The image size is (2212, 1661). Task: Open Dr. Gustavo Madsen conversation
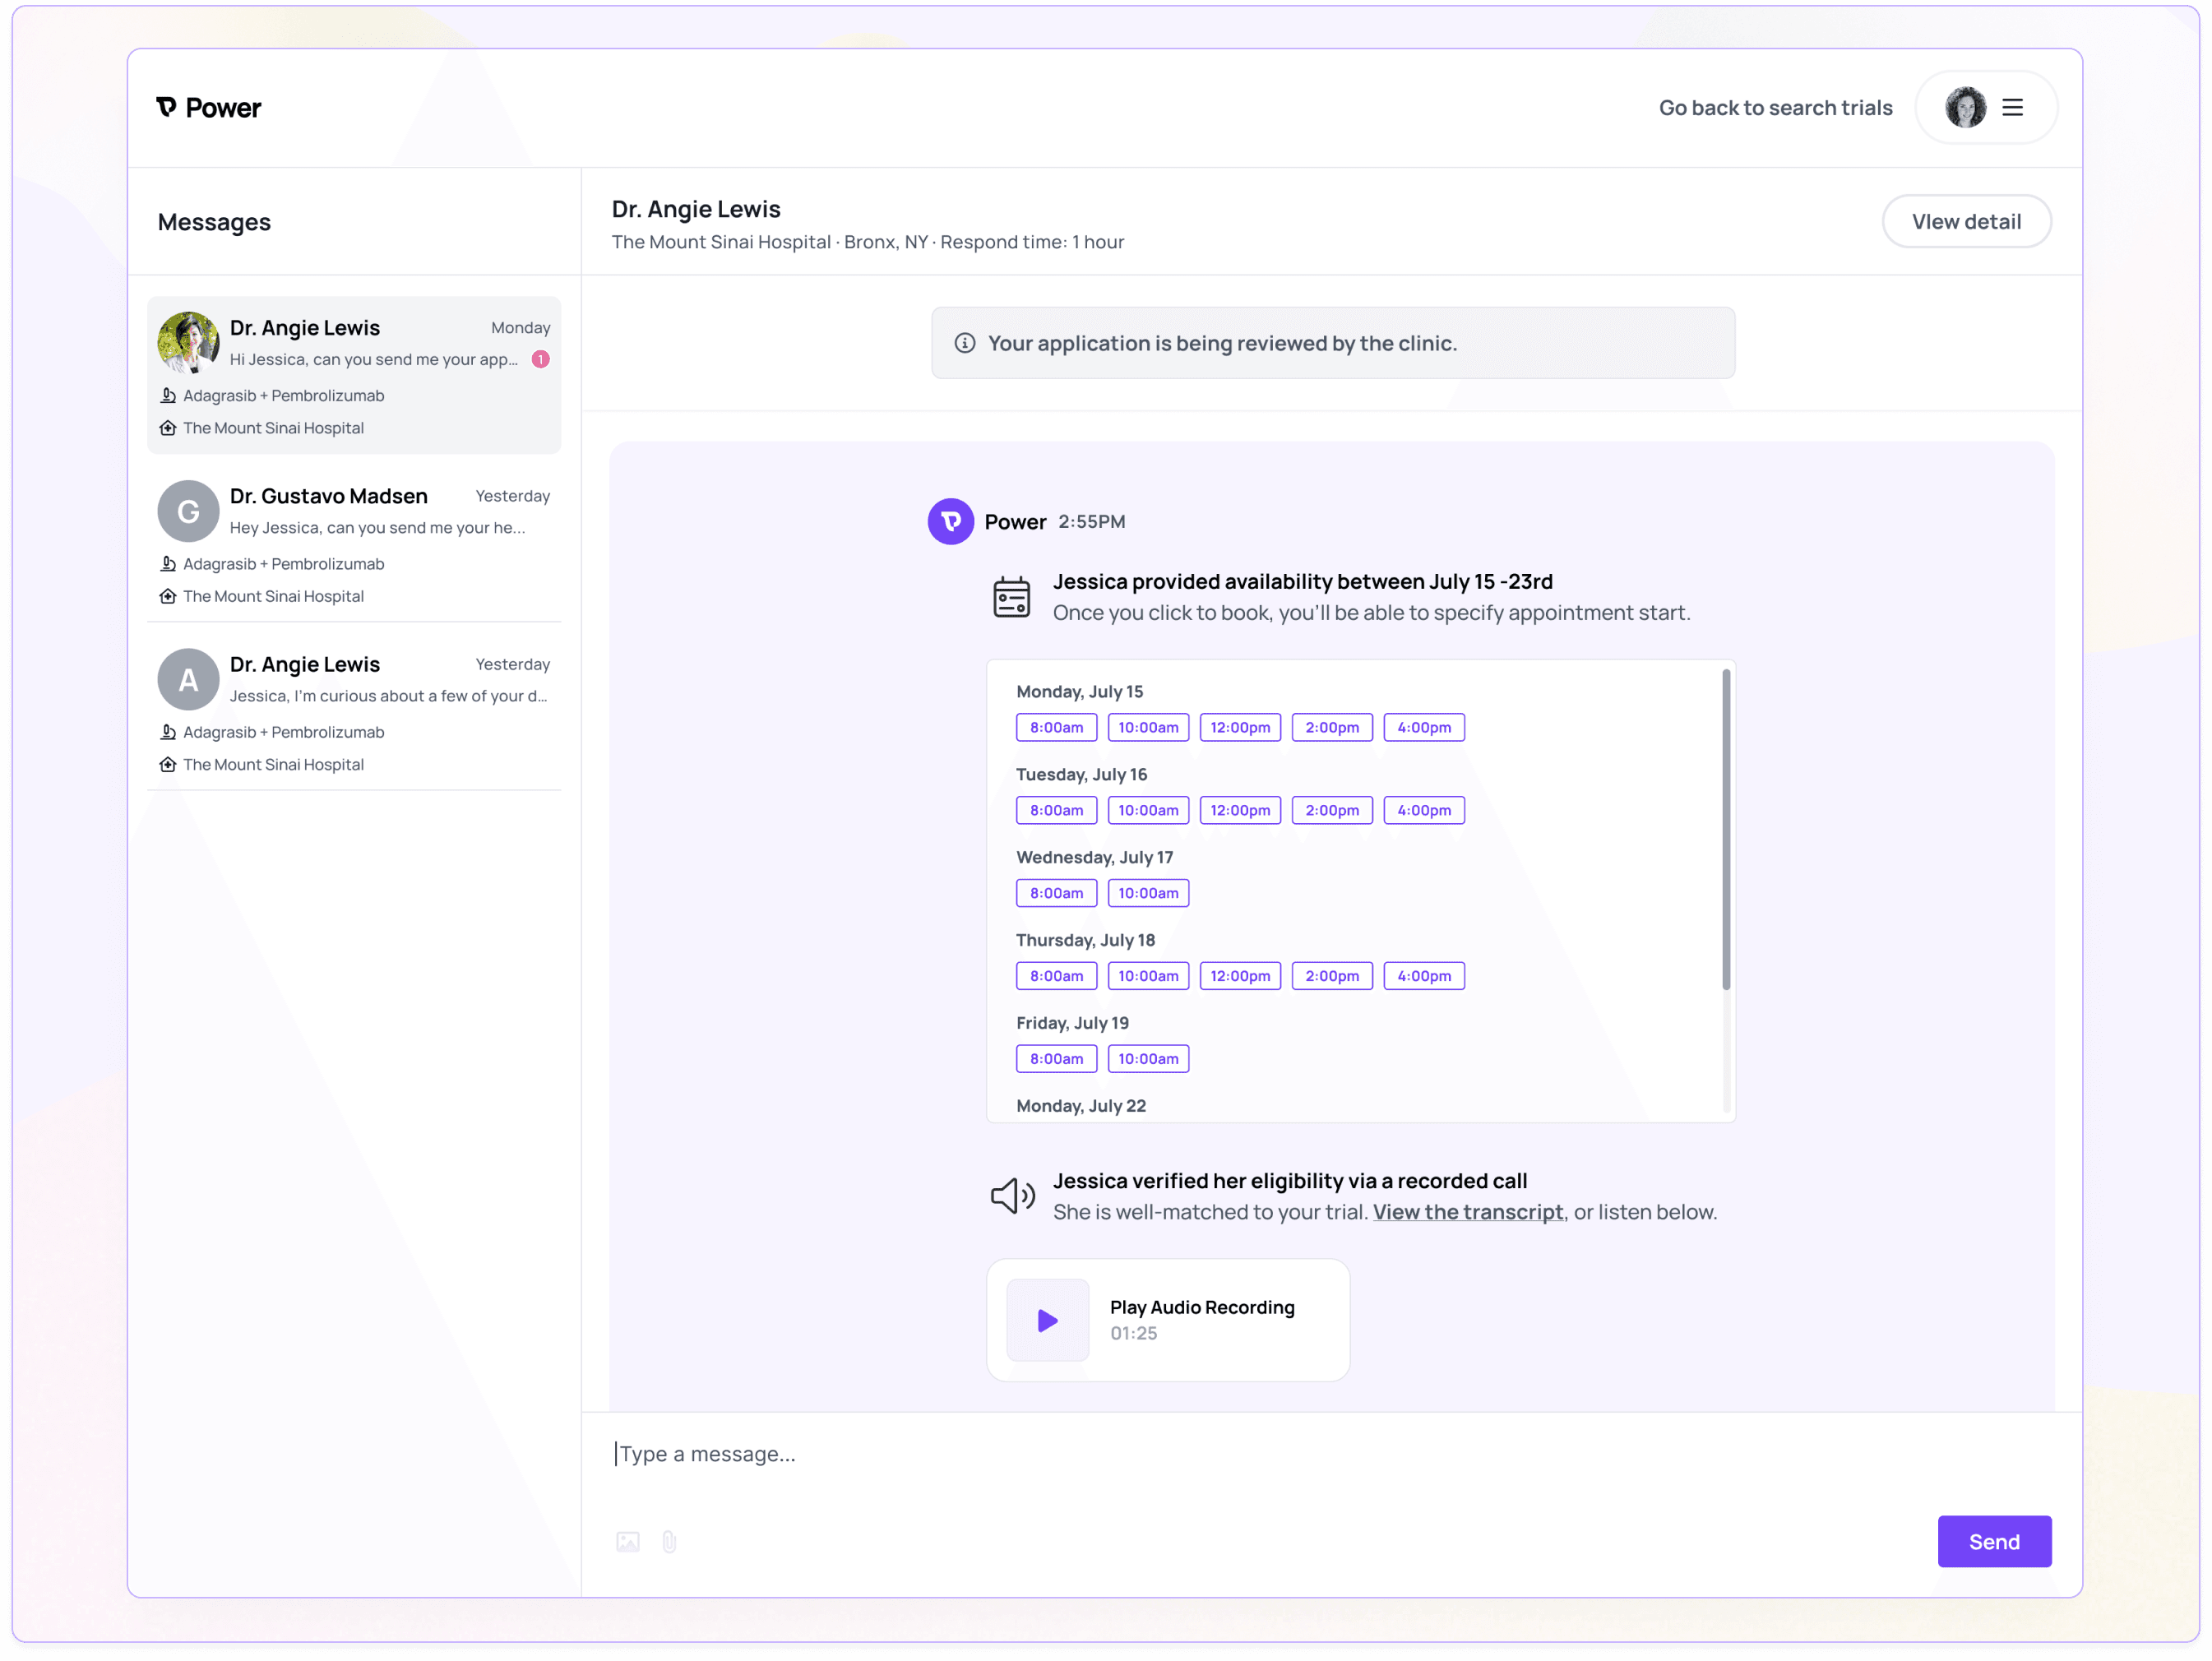(354, 540)
